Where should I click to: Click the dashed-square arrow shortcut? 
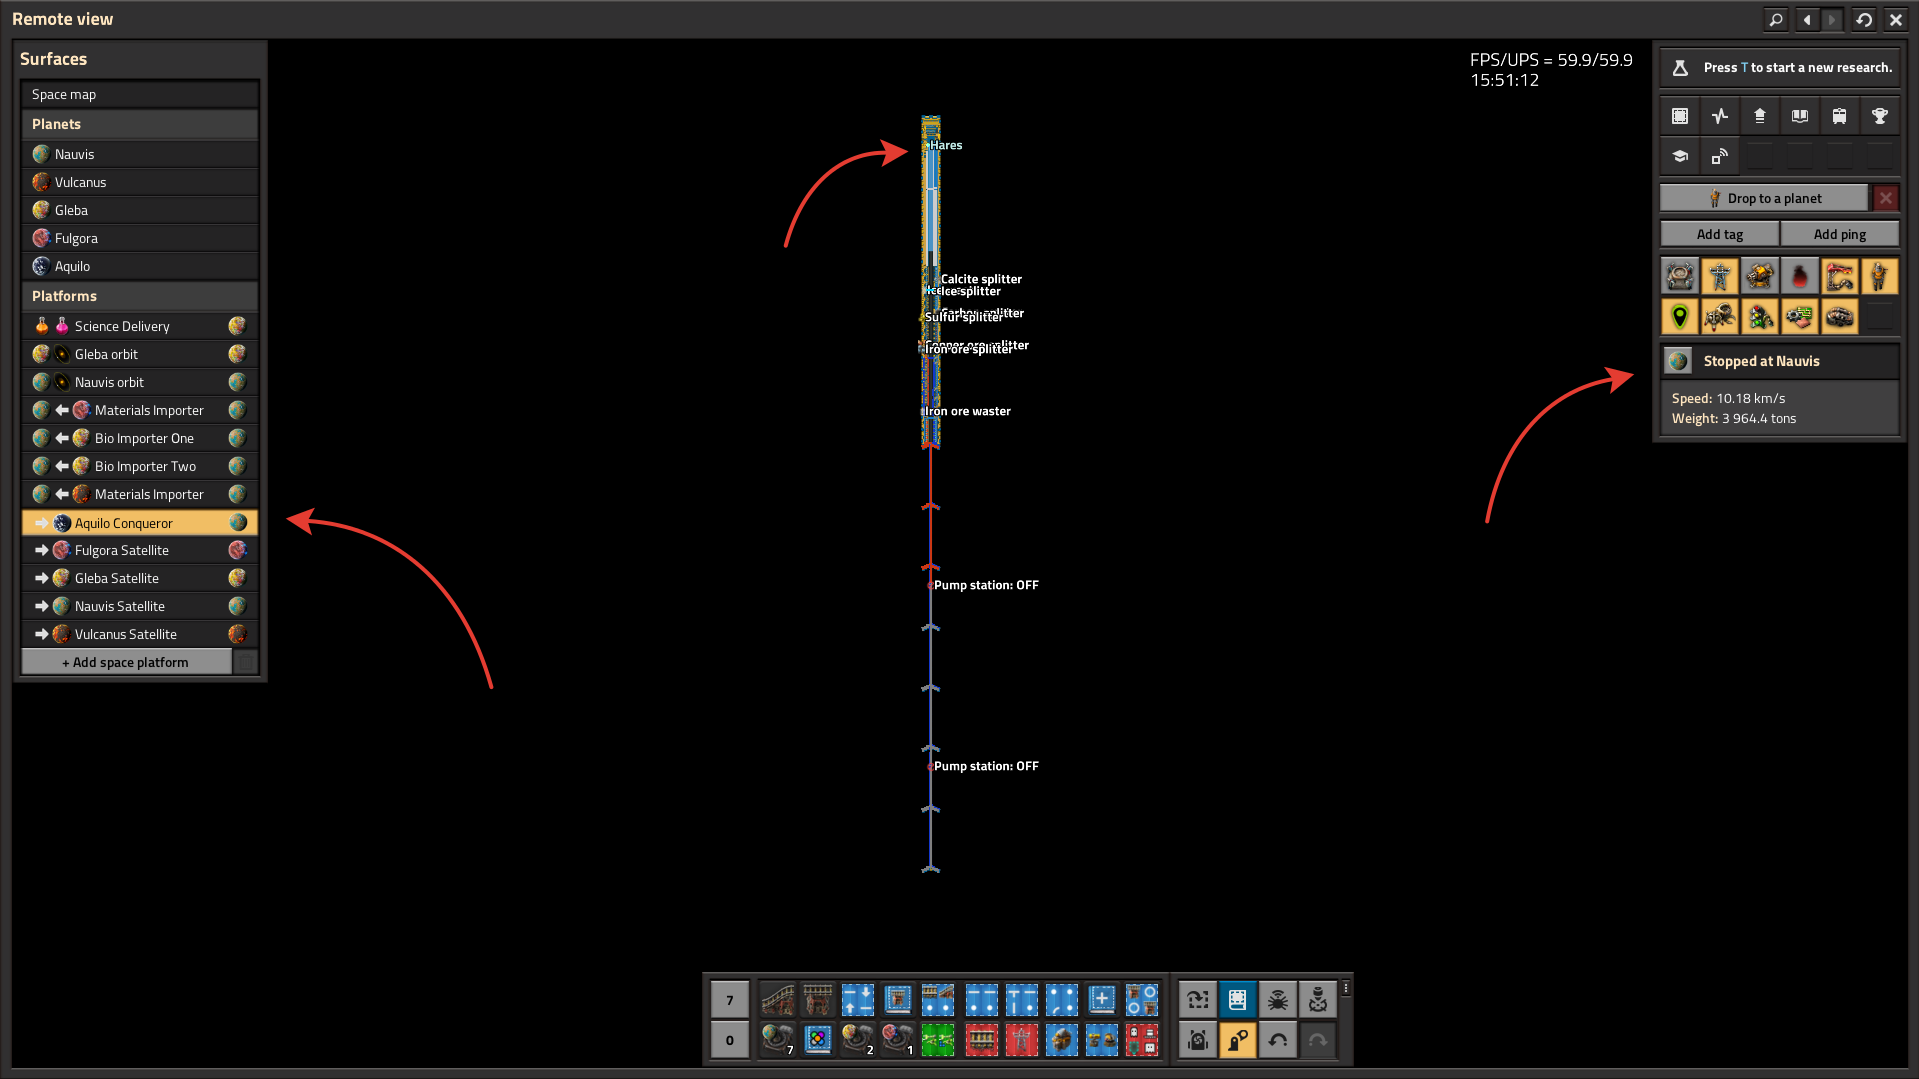click(x=1197, y=999)
